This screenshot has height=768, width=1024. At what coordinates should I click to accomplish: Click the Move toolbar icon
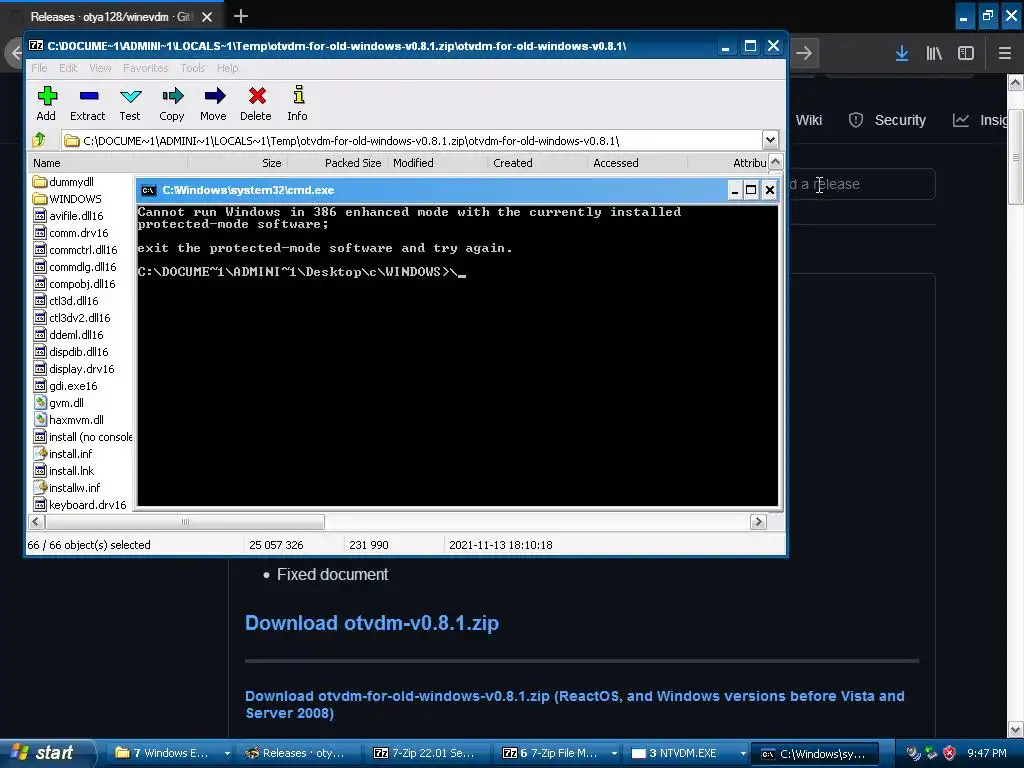coord(214,103)
